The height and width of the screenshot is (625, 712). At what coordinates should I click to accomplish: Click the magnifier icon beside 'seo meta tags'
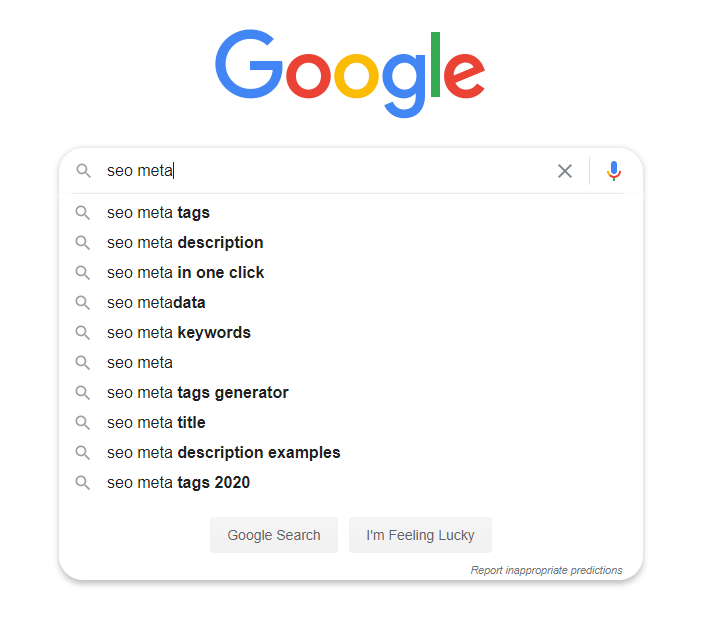coord(82,213)
